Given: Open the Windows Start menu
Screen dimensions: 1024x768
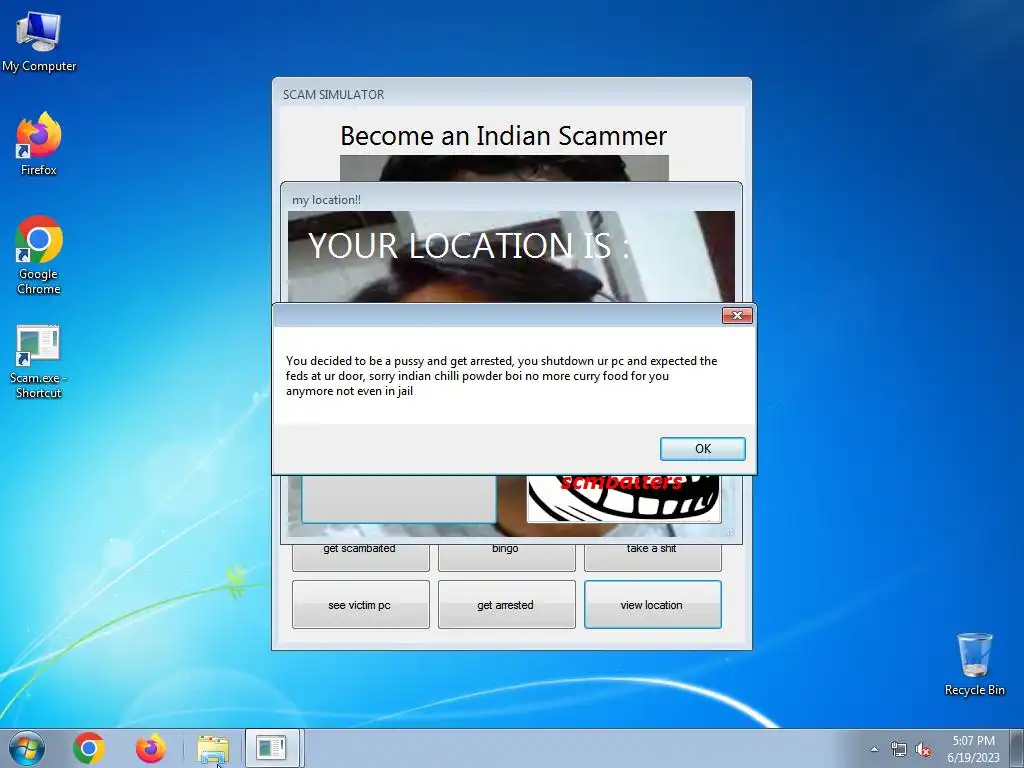Looking at the screenshot, I should (x=26, y=748).
